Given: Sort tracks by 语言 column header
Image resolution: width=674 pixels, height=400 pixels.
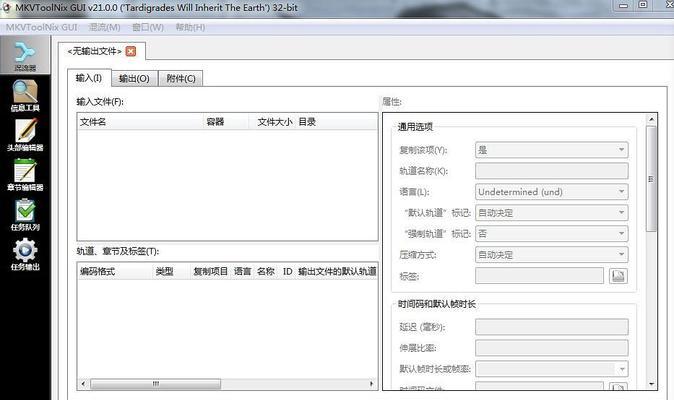Looking at the screenshot, I should [x=242, y=272].
